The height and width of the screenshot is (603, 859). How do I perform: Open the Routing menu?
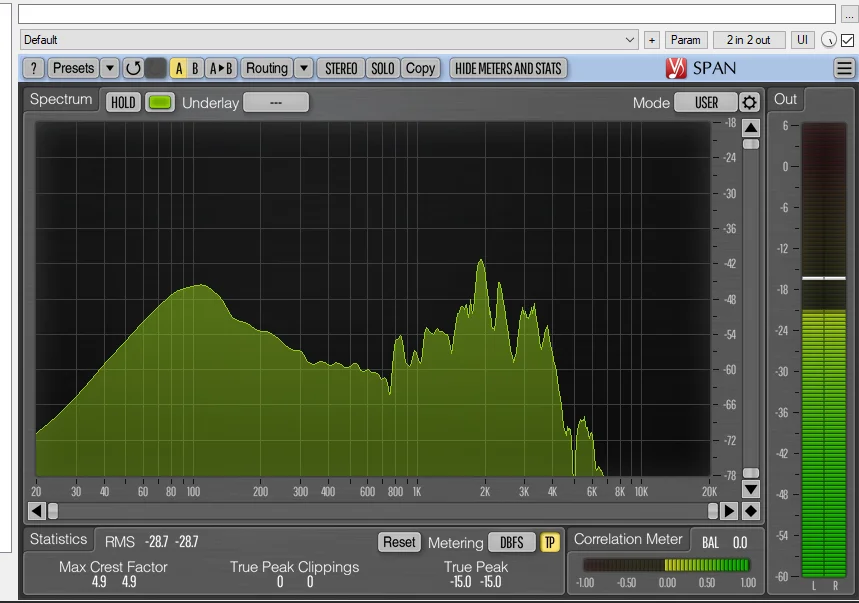267,68
